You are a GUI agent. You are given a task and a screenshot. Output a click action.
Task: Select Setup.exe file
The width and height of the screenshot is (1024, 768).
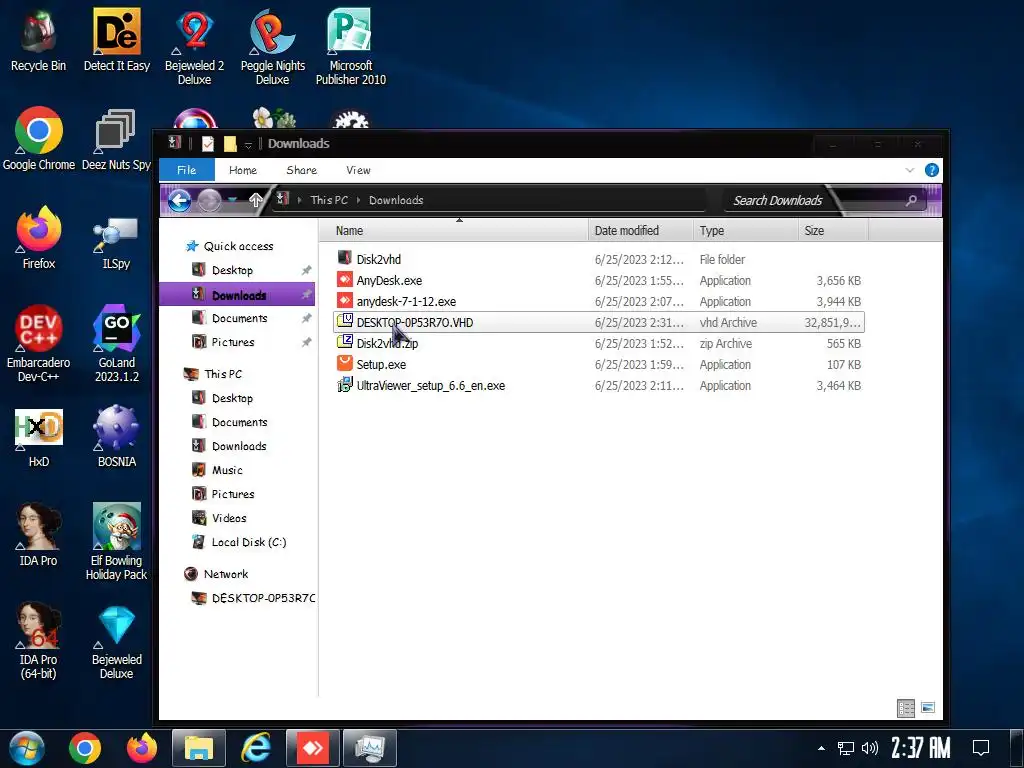pyautogui.click(x=599, y=364)
